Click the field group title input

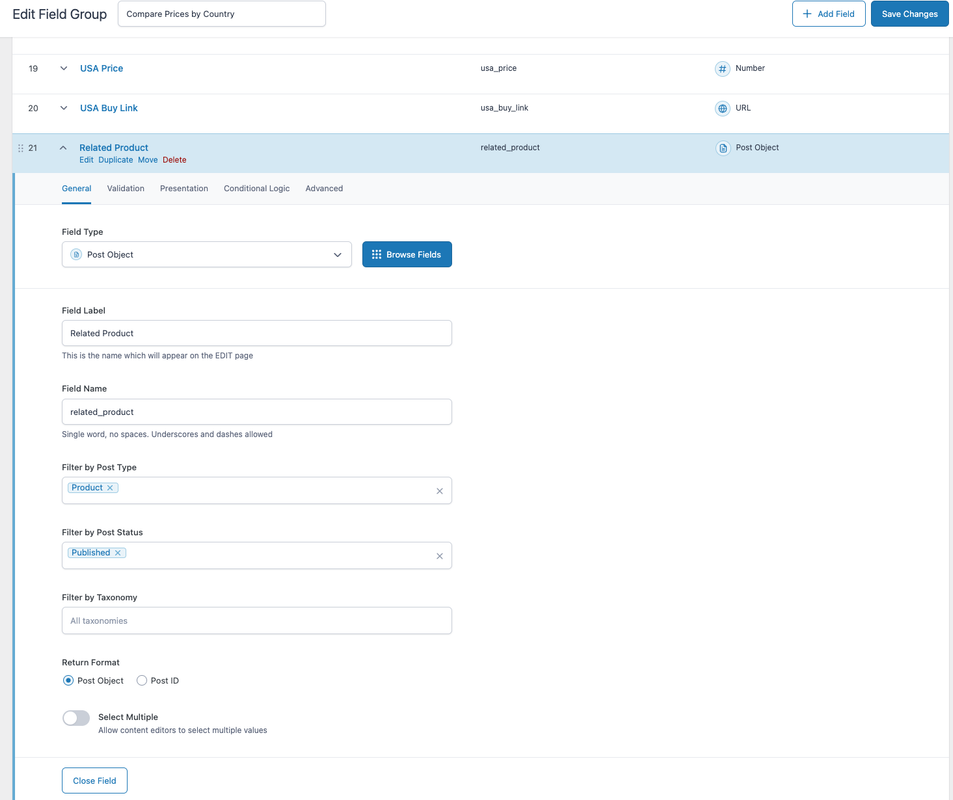pyautogui.click(x=222, y=14)
